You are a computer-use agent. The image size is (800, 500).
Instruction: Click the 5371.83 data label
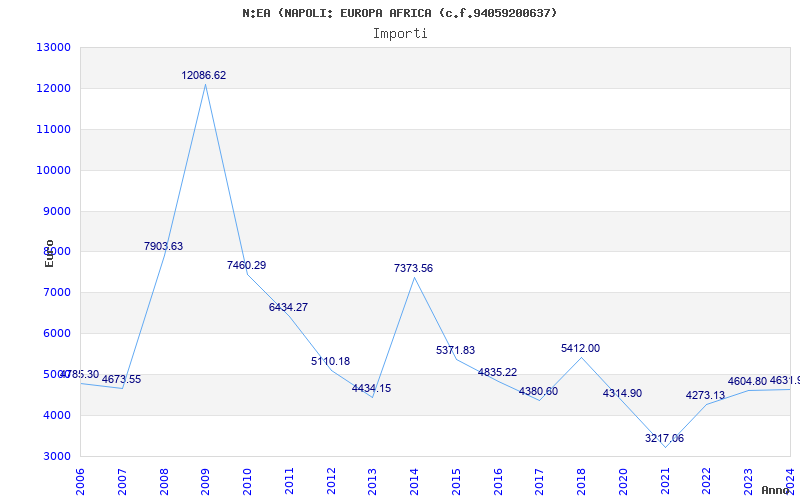(456, 351)
